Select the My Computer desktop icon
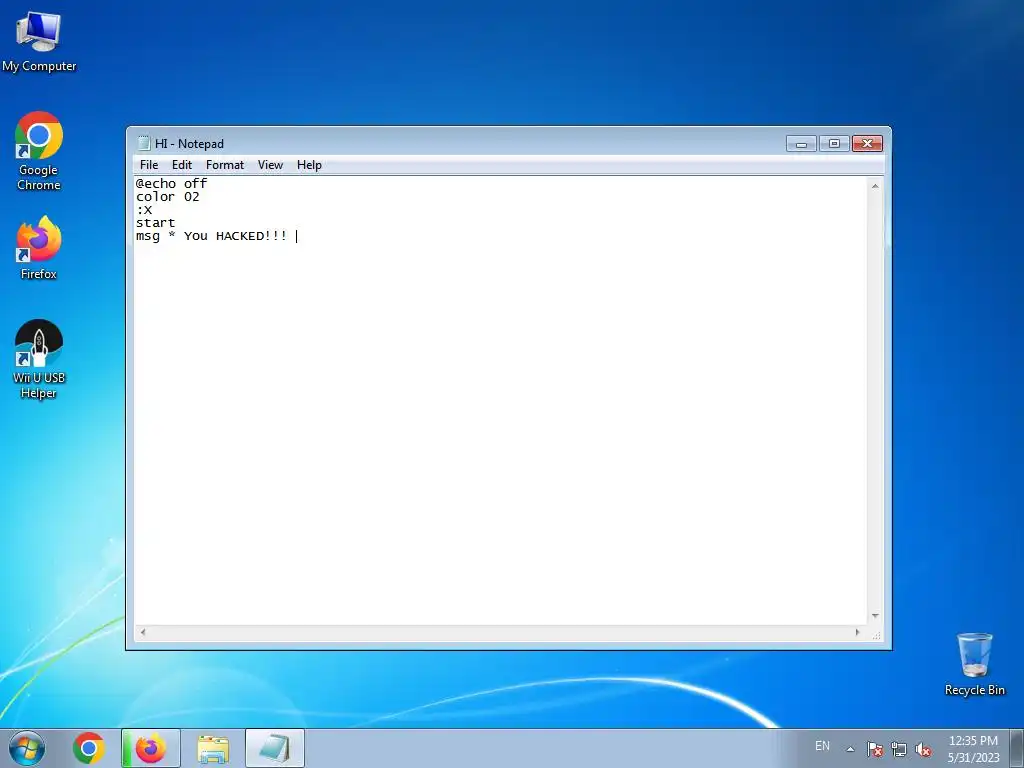The width and height of the screenshot is (1024, 768). (39, 41)
